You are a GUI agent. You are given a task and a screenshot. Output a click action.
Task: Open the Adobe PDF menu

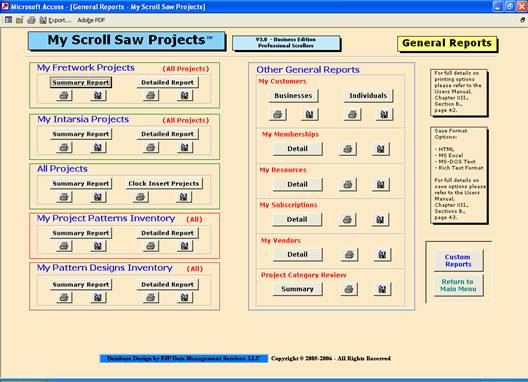click(x=91, y=20)
